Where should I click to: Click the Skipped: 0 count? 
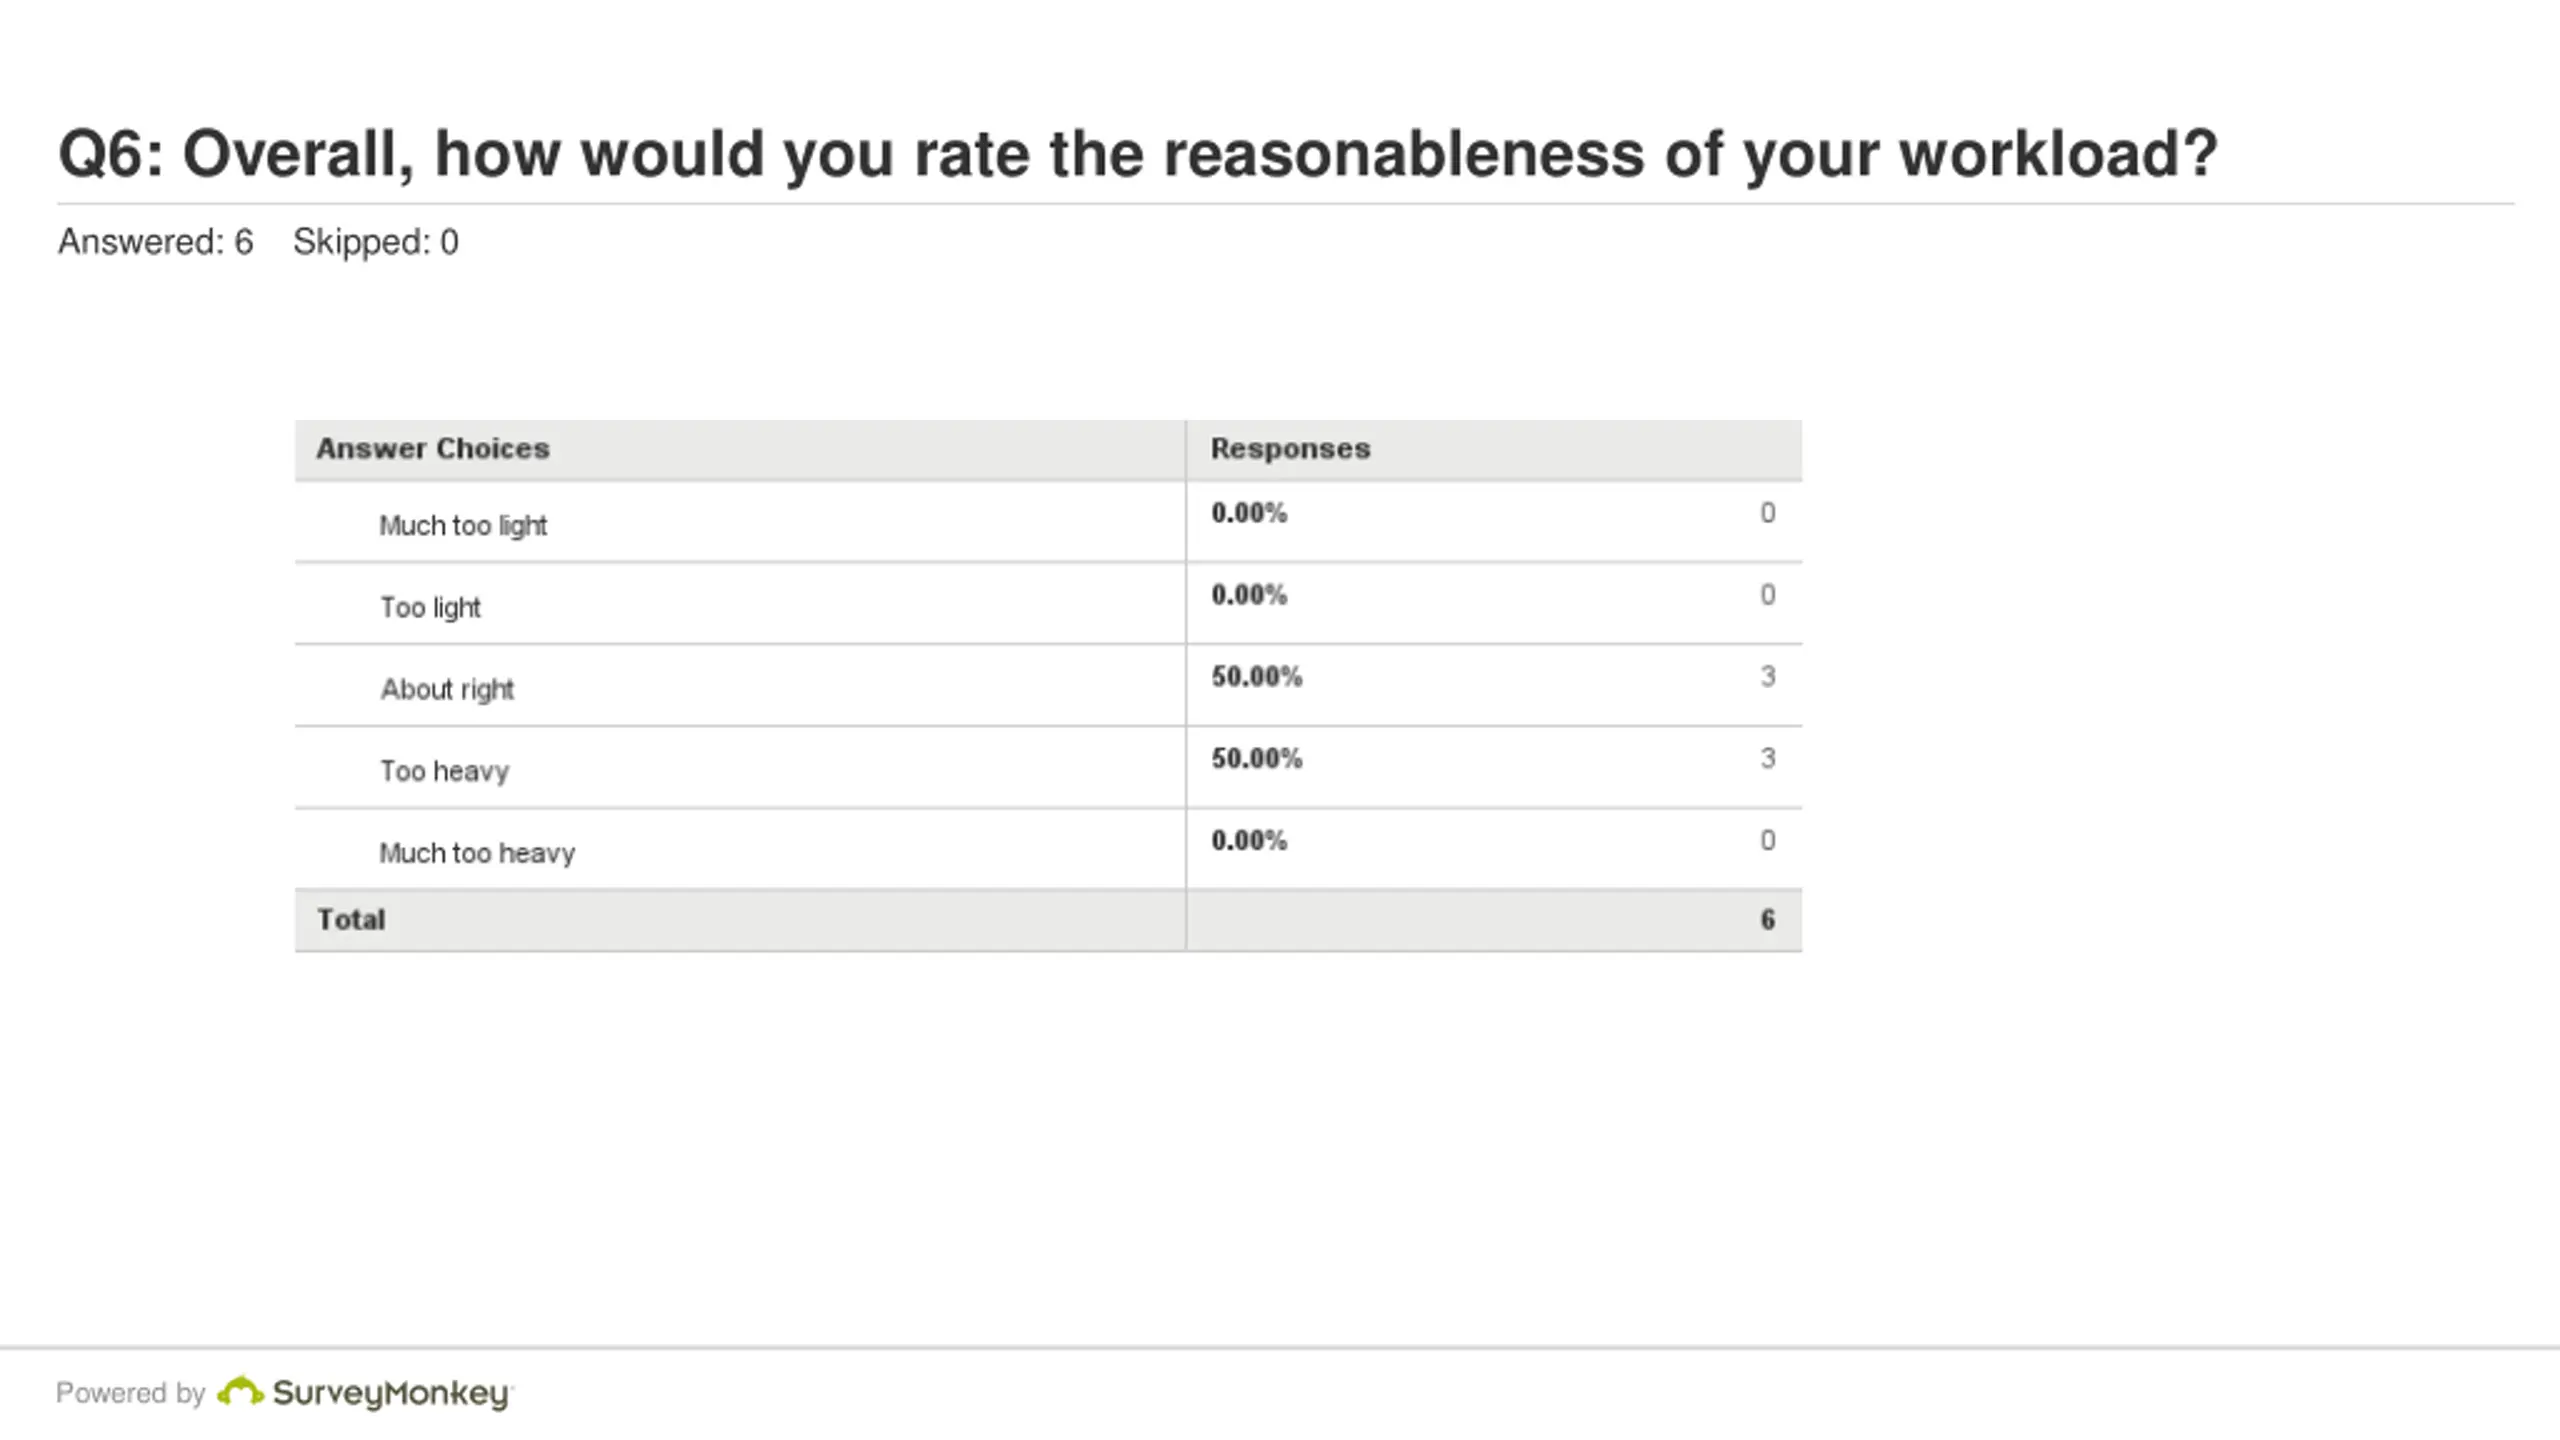pos(376,242)
